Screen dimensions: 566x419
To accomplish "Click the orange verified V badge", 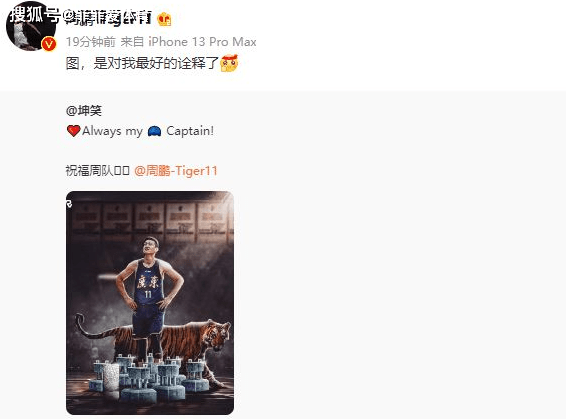I will [x=49, y=44].
